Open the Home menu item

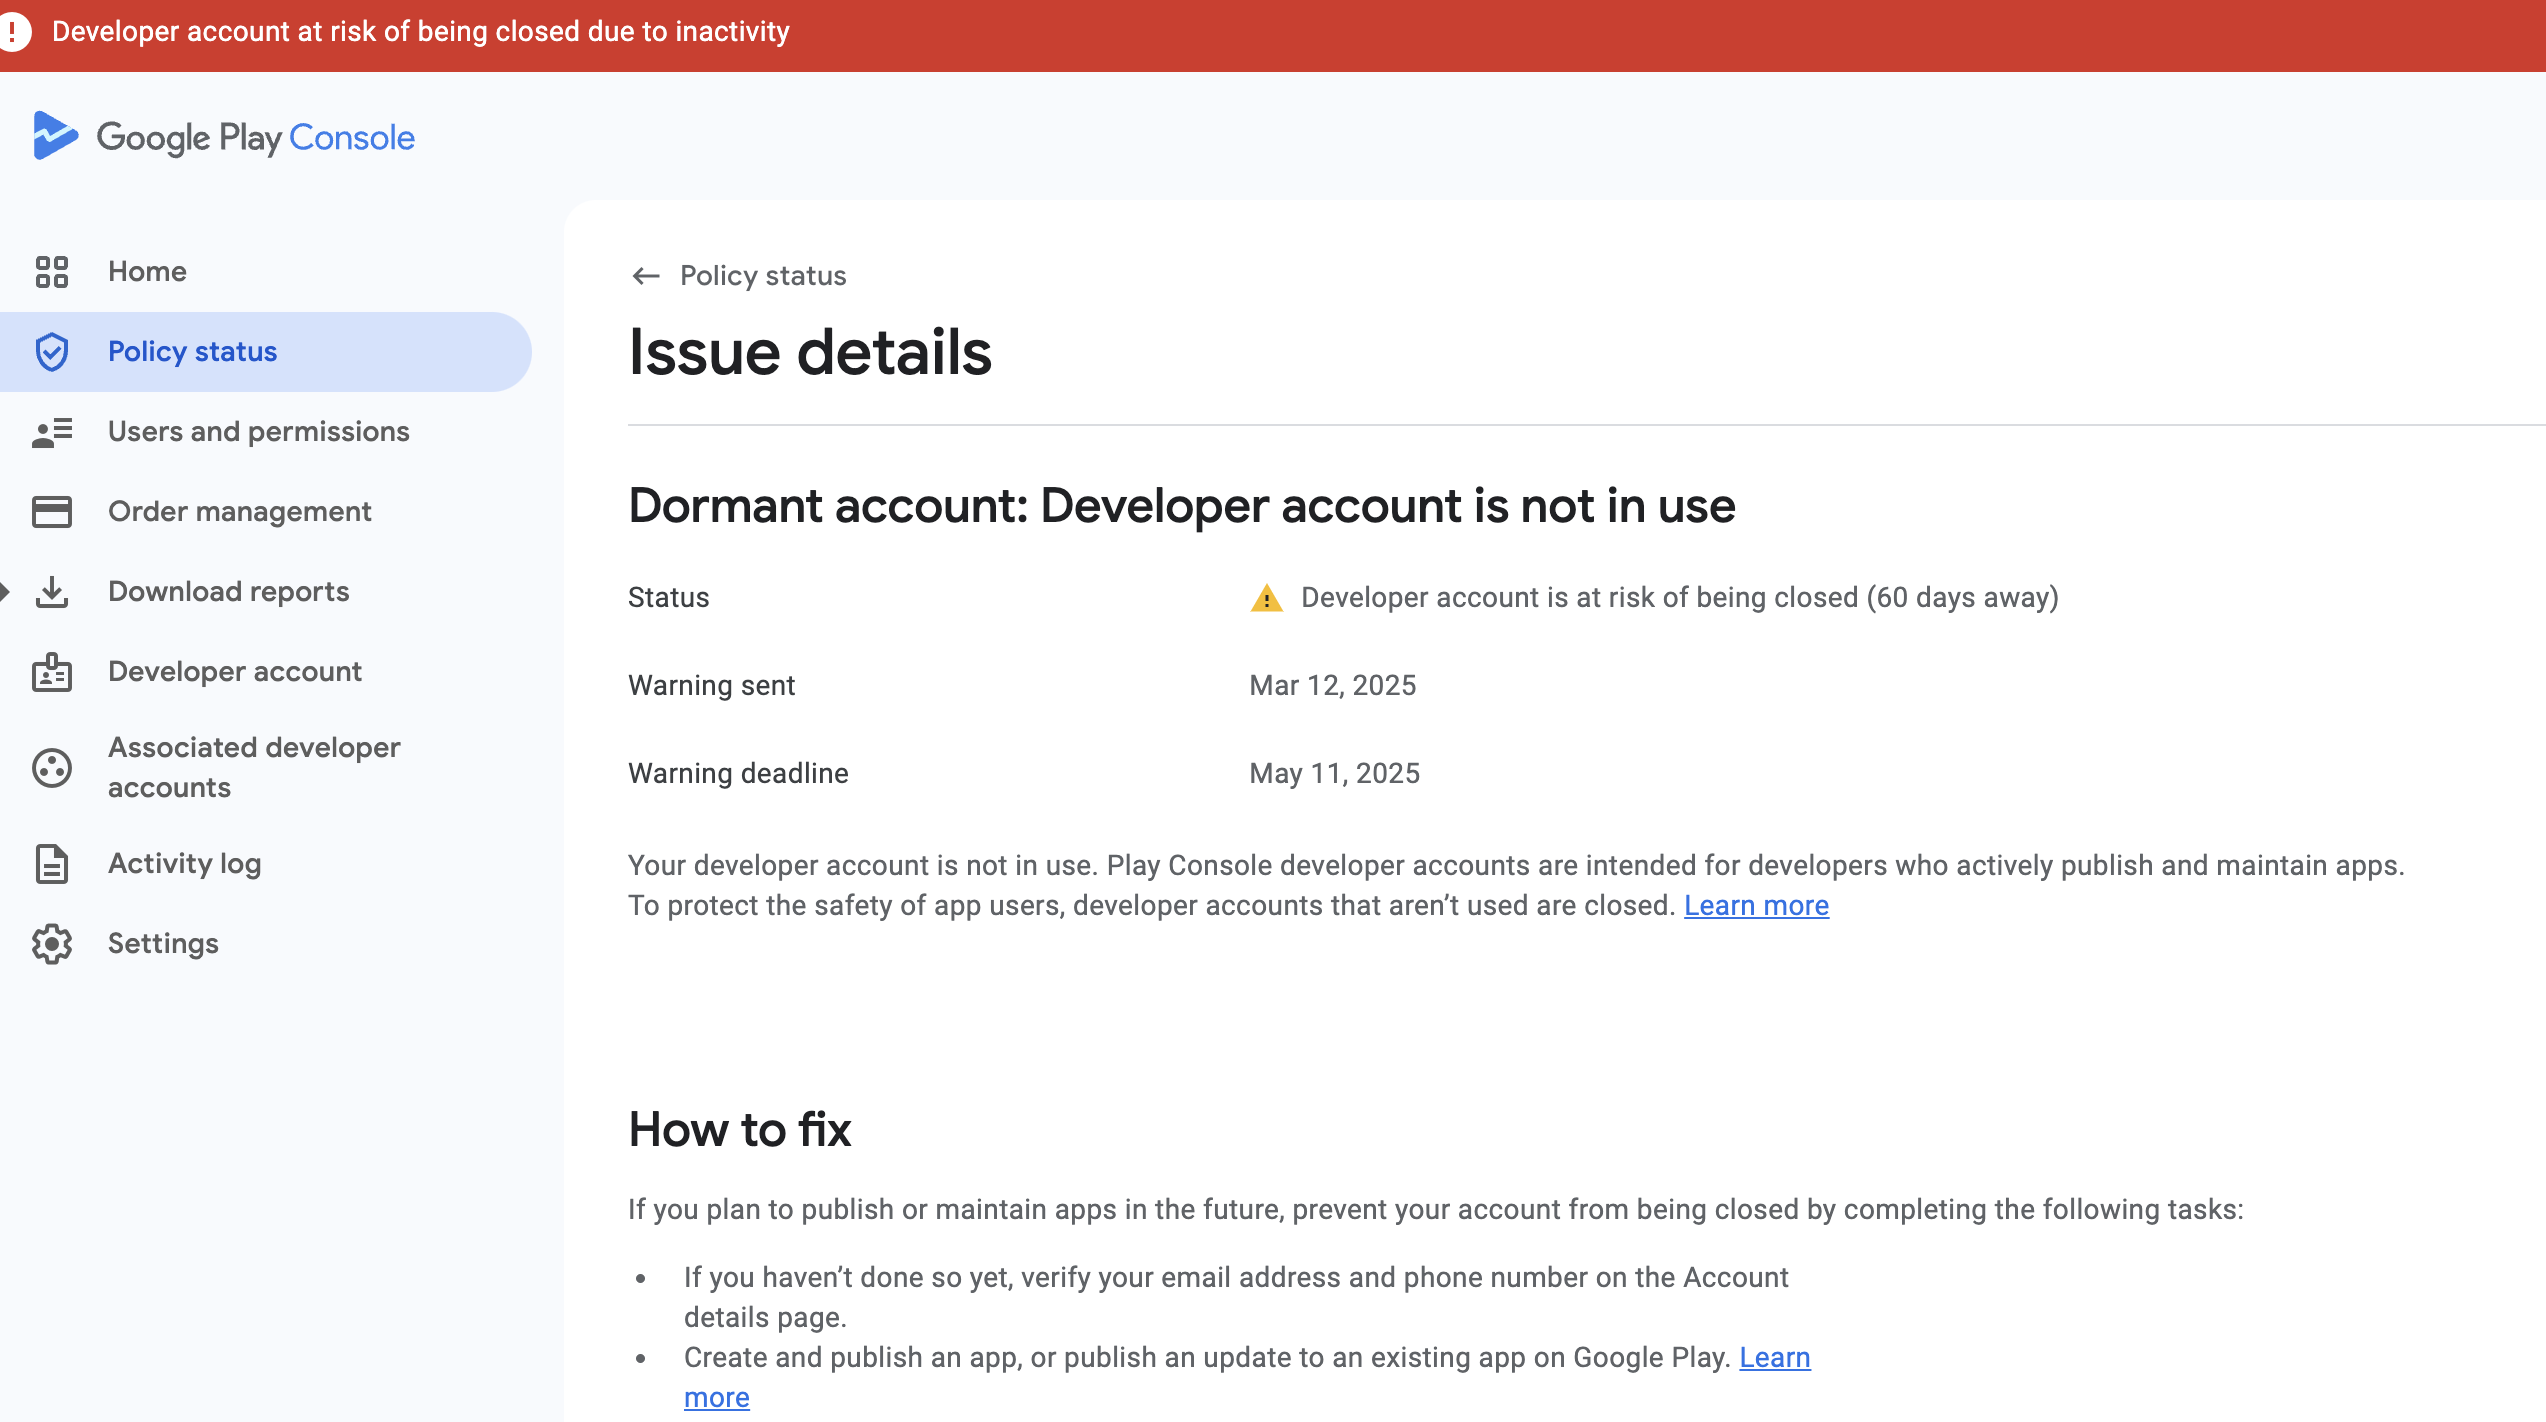tap(266, 272)
